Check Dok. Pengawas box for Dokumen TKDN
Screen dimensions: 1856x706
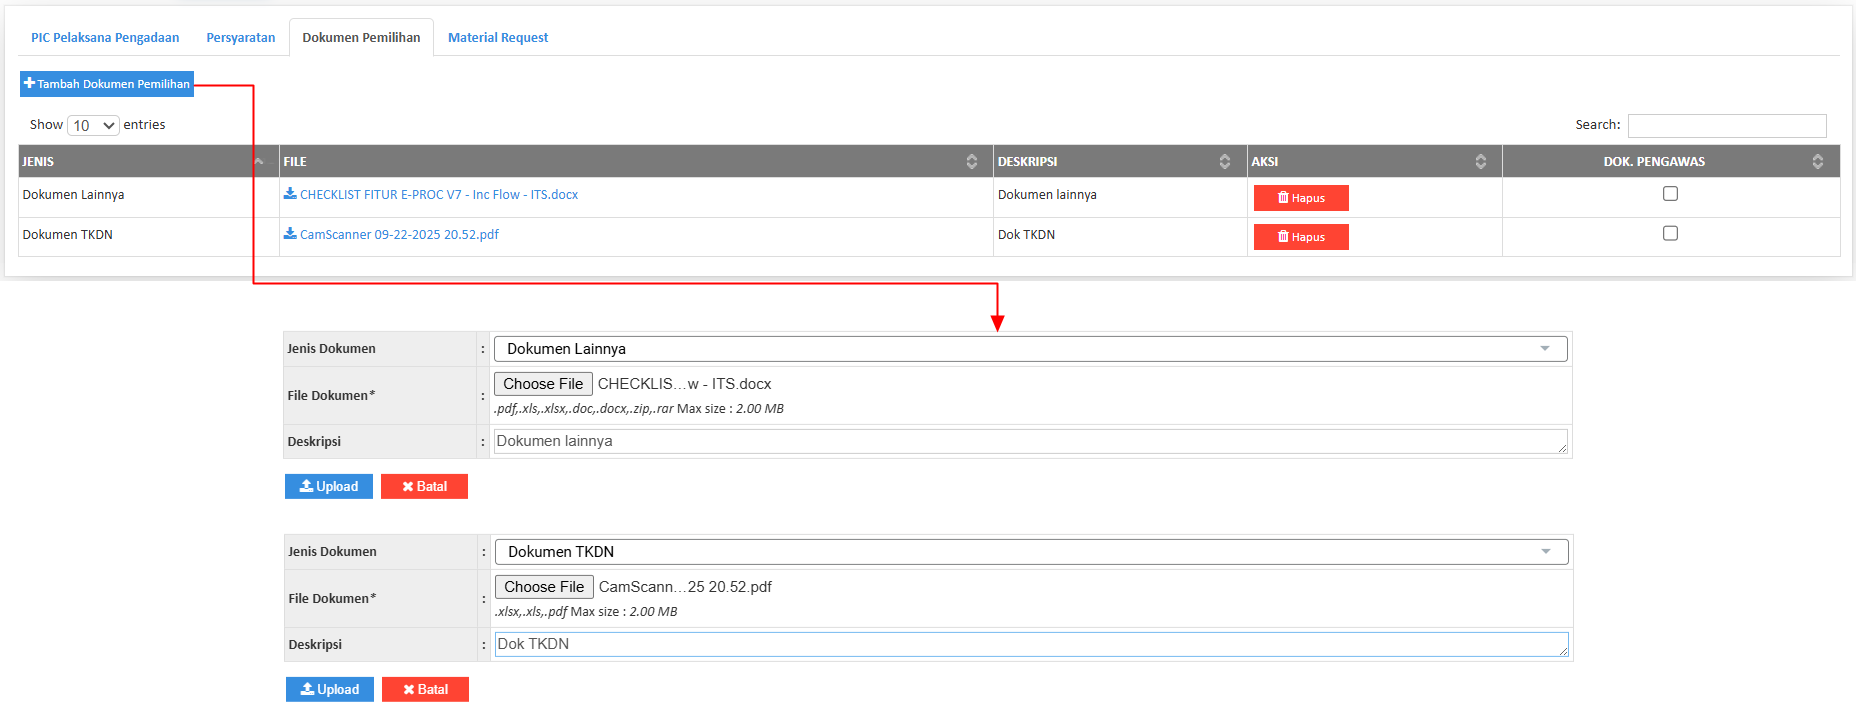tap(1670, 233)
